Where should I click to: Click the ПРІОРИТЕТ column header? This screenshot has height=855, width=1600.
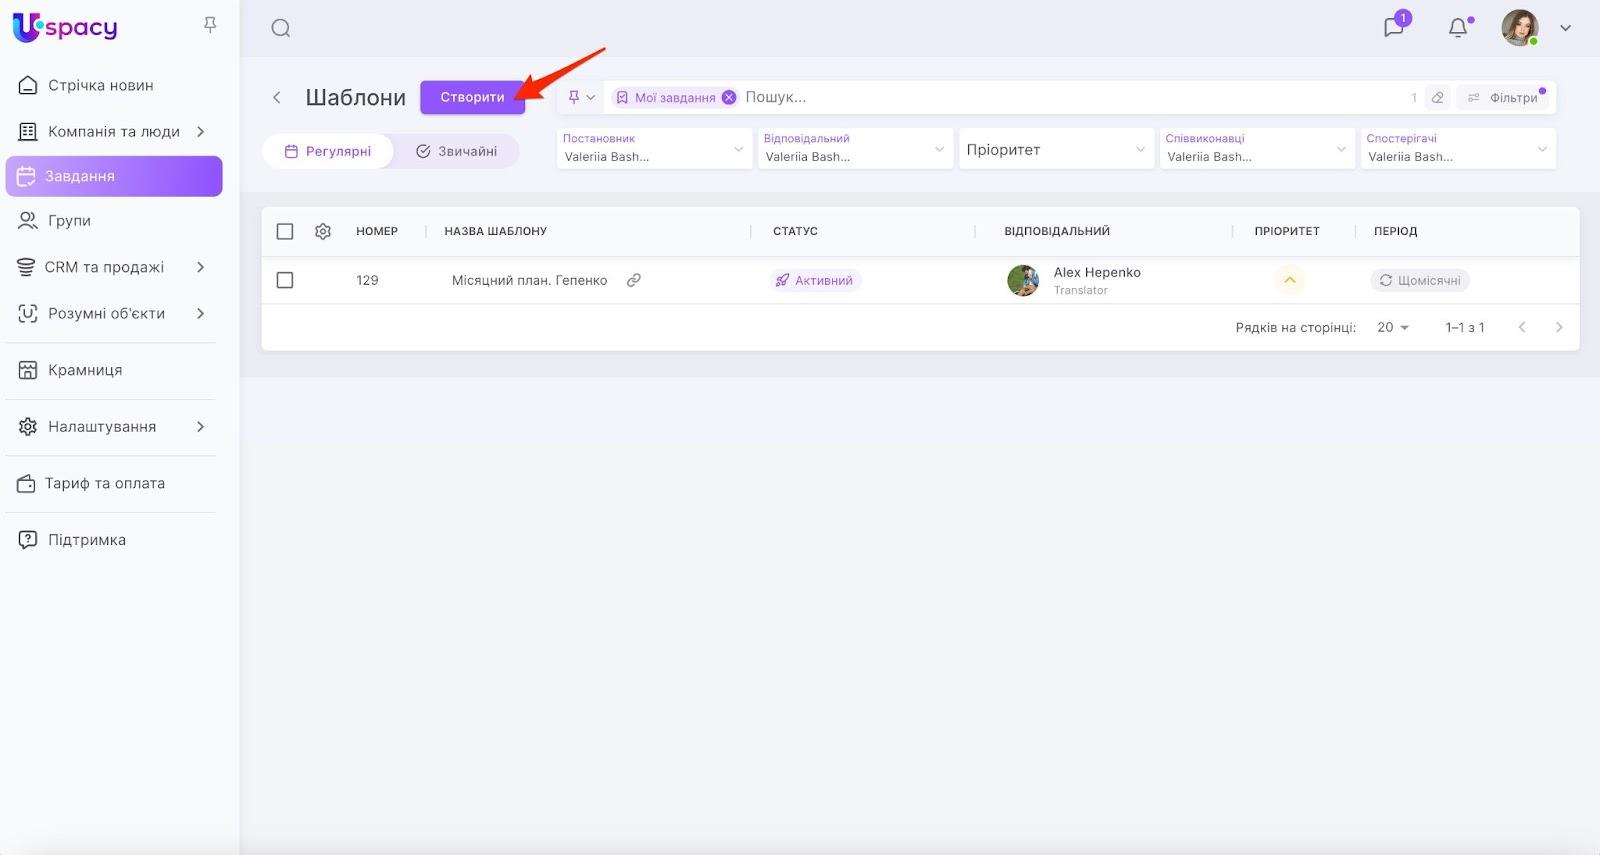coord(1287,231)
